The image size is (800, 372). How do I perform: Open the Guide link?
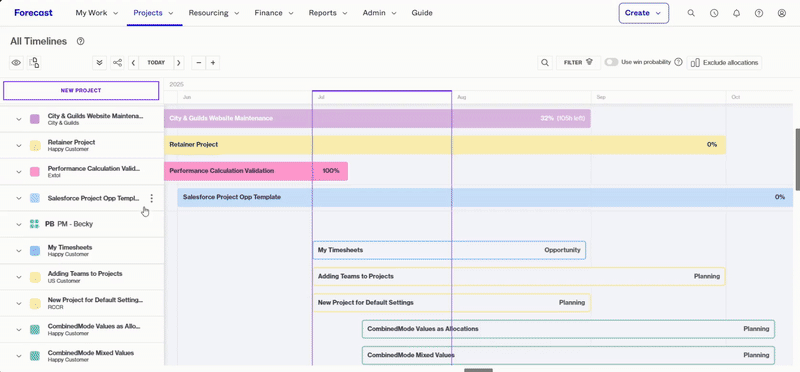[422, 13]
